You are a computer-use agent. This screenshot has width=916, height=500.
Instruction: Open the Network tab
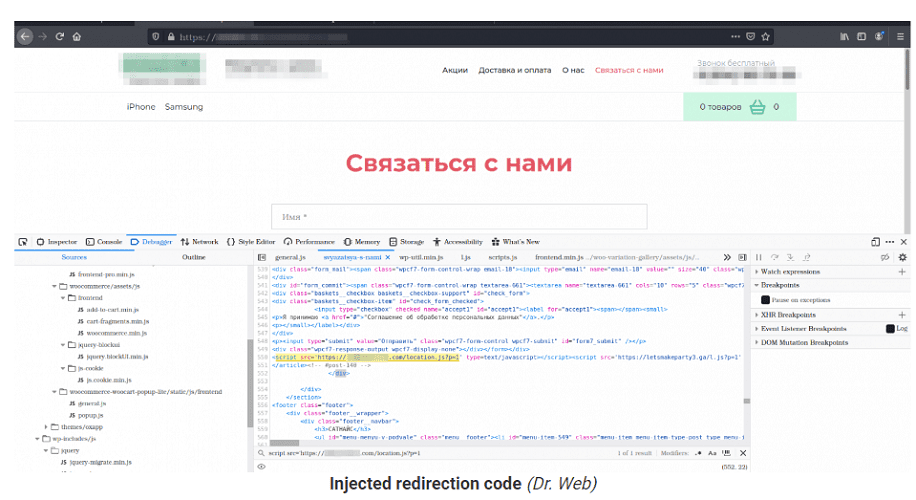click(199, 242)
